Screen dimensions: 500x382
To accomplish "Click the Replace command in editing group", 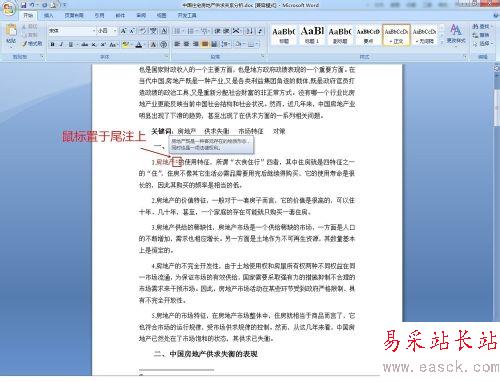I will click(x=480, y=35).
